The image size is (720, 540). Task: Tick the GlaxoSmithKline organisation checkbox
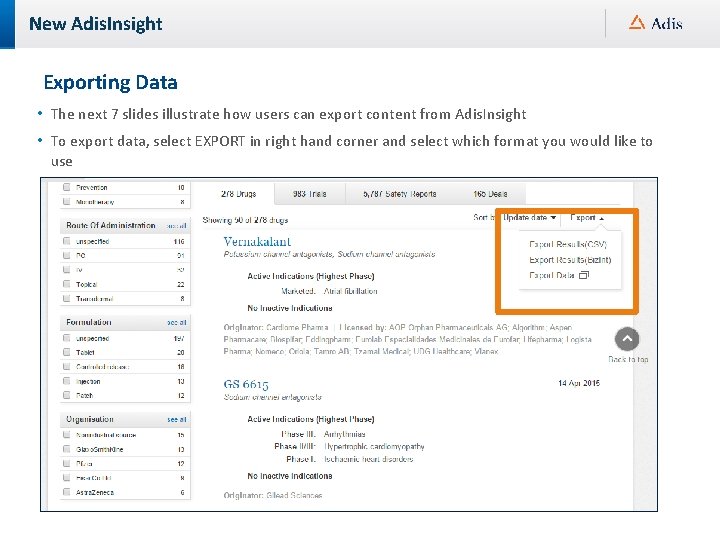click(67, 449)
